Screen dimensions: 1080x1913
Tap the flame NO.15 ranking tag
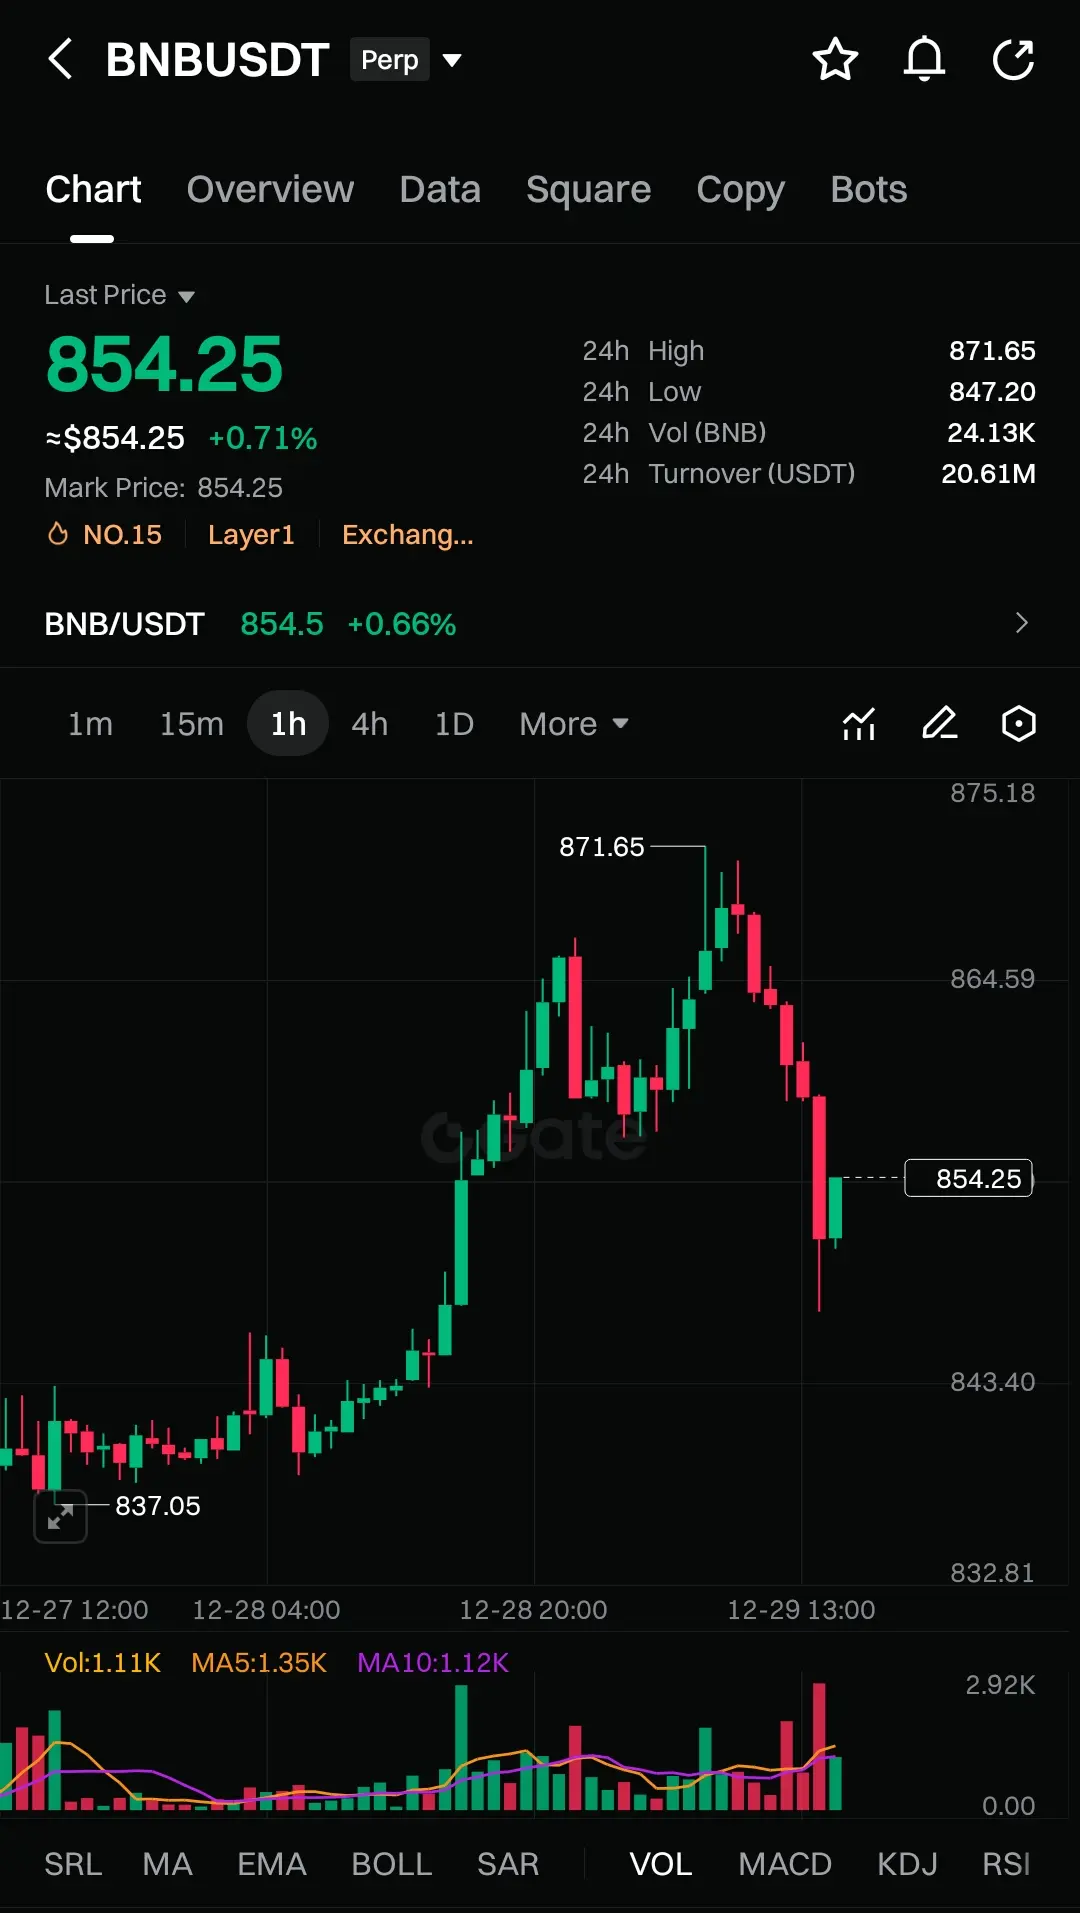pyautogui.click(x=105, y=535)
